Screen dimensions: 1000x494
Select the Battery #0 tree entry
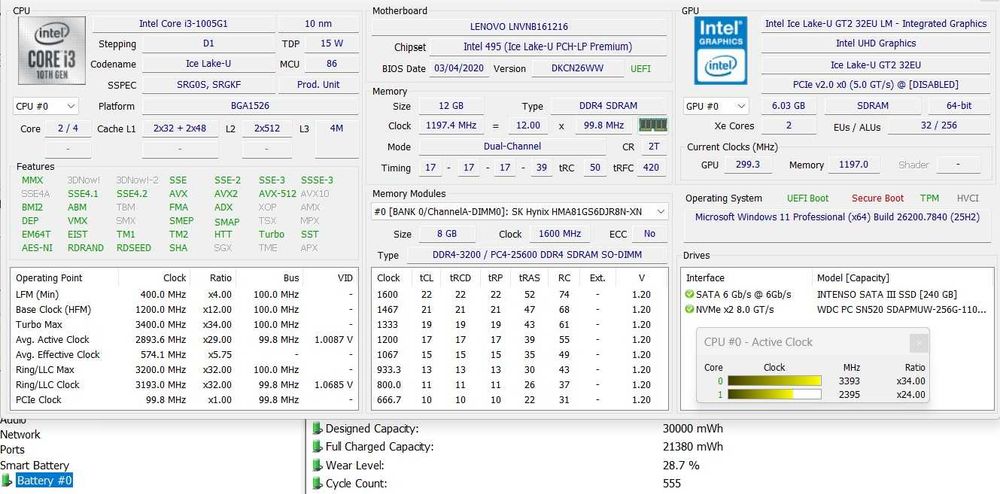(x=44, y=481)
